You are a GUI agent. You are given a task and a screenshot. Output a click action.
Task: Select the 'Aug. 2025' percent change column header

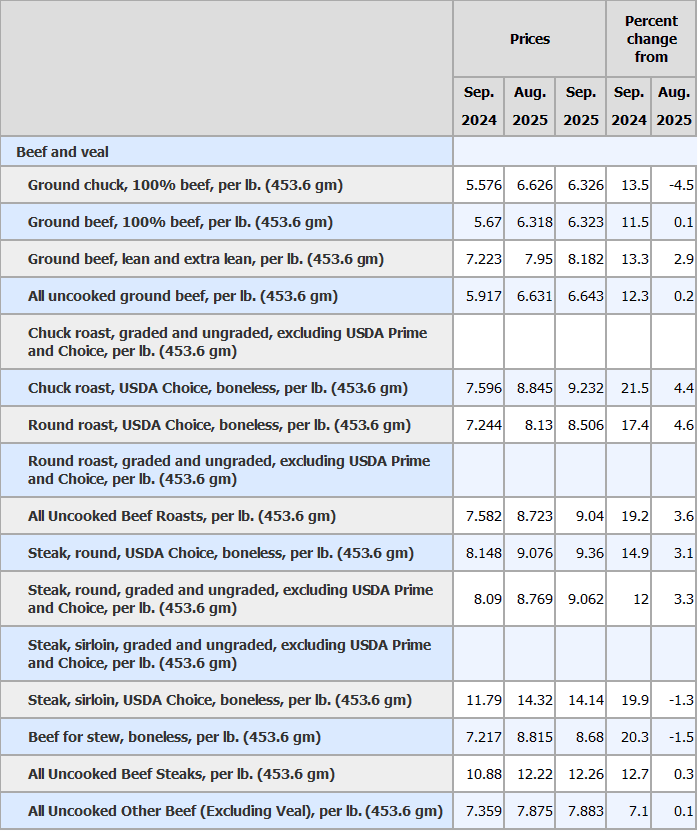(674, 106)
